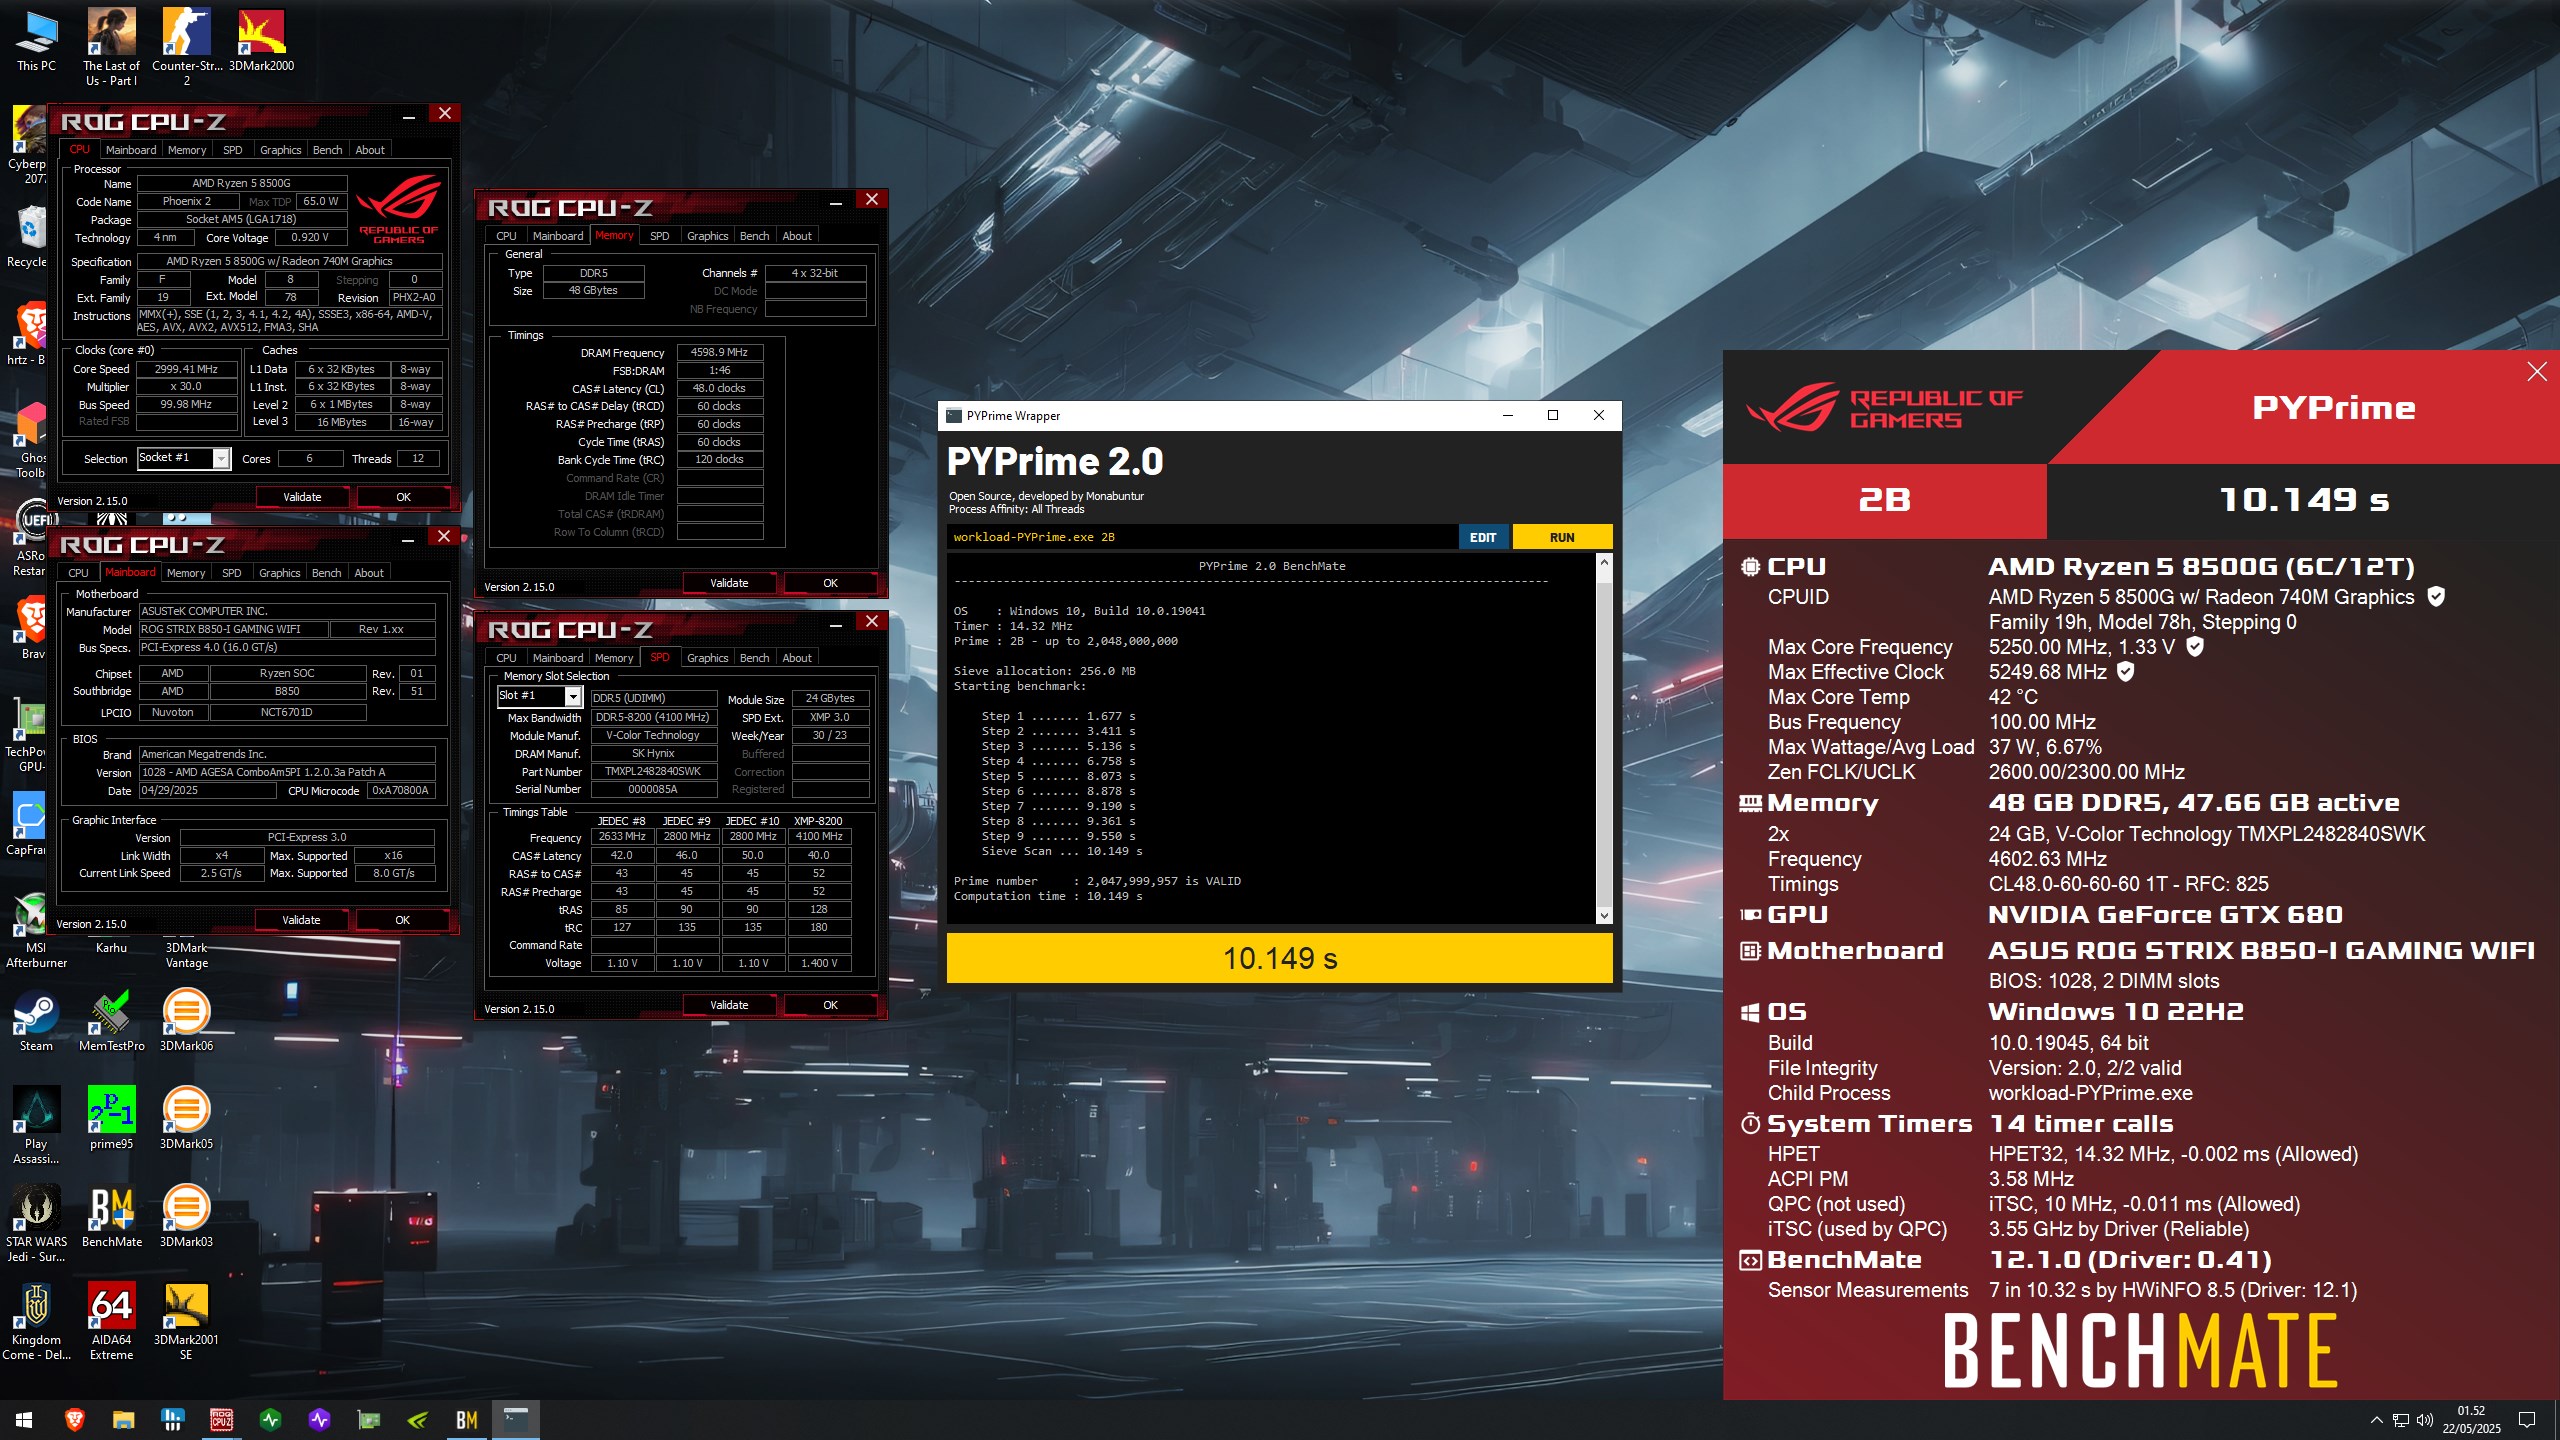Expand the hidden system tray icons chevron
2560x1440 pixels.
(2376, 1420)
